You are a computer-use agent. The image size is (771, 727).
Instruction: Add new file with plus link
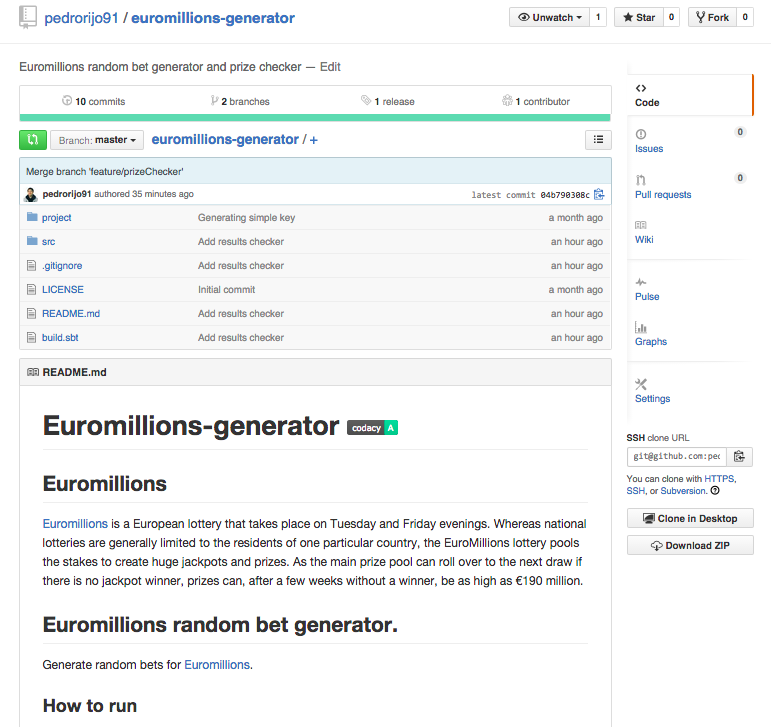tap(314, 140)
